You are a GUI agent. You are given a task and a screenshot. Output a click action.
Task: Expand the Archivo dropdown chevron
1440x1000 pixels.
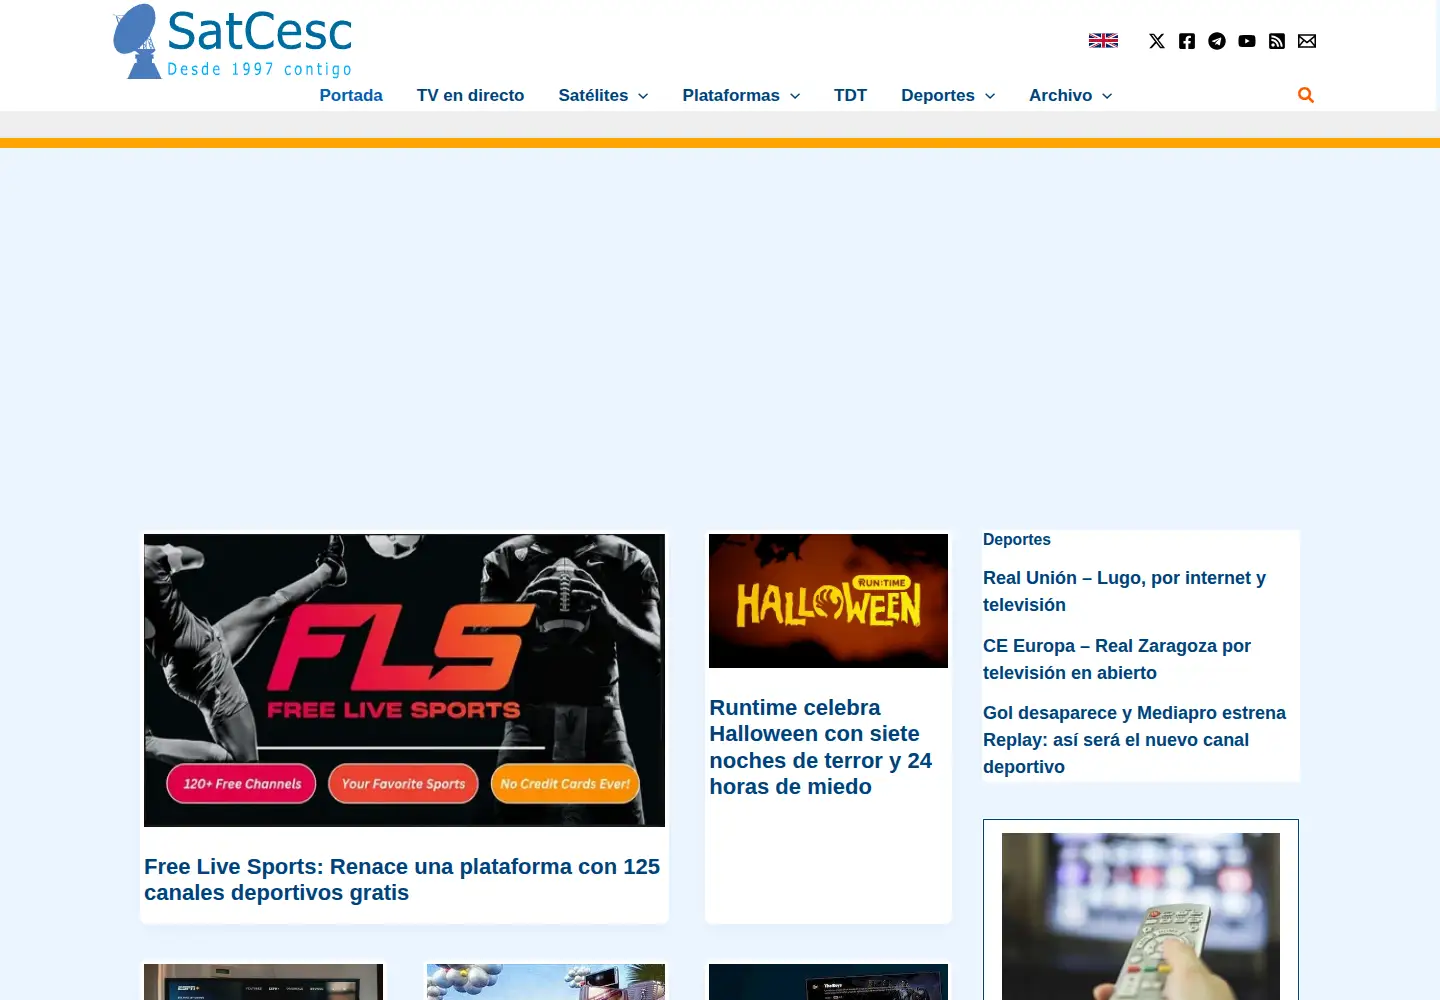click(1107, 96)
